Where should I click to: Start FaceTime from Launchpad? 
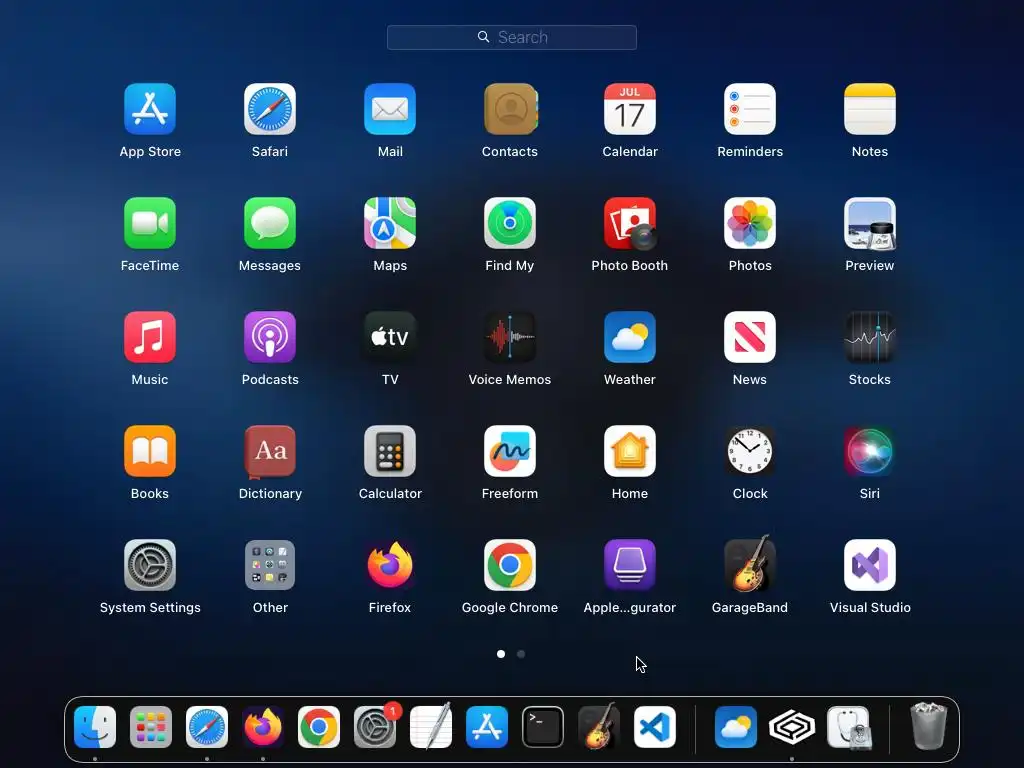(150, 223)
